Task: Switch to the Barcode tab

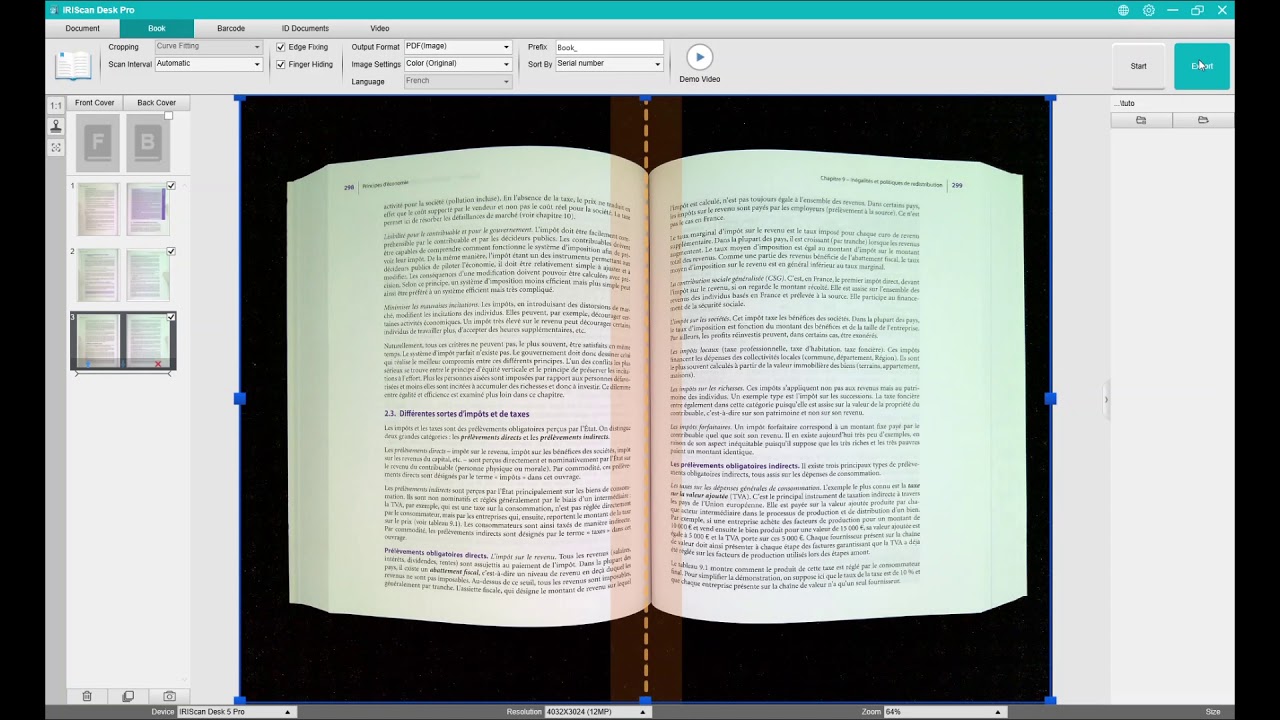Action: [231, 29]
